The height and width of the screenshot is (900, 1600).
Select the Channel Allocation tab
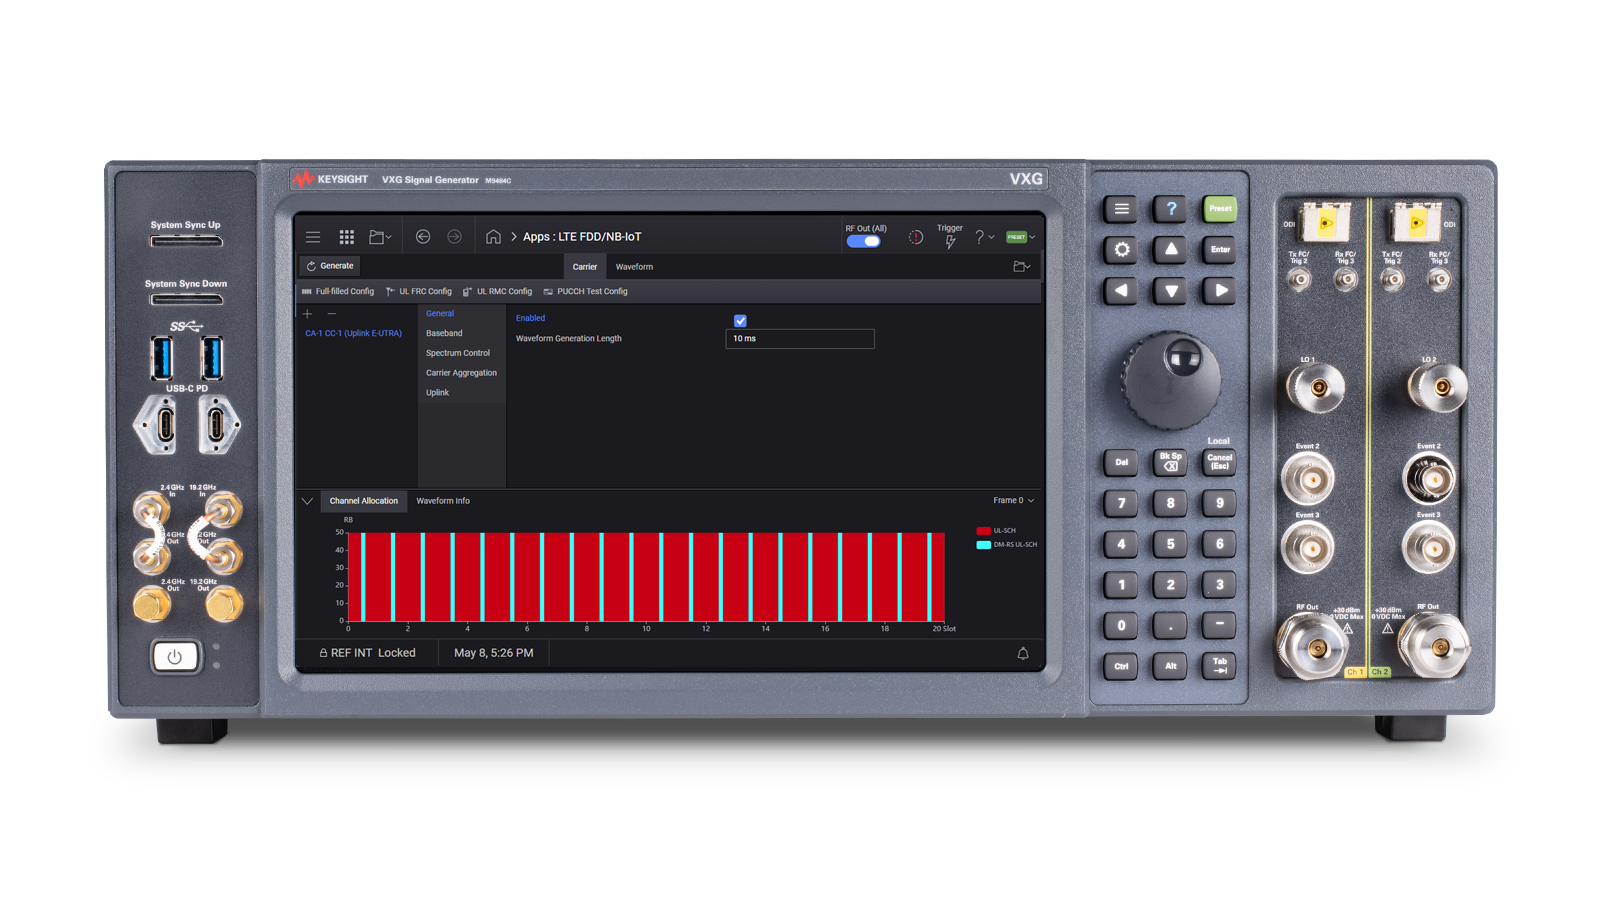click(364, 501)
